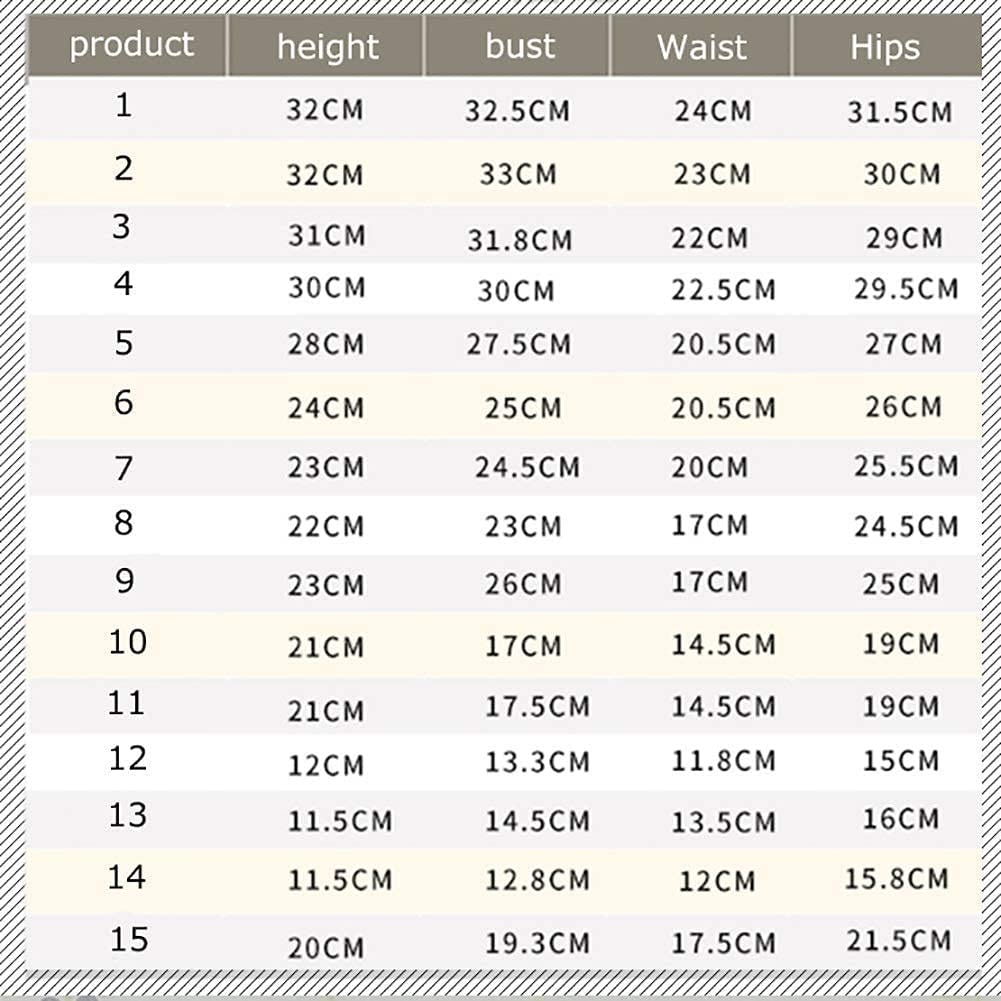
Task: Click the 31.8CM bust cell
Action: click(520, 240)
